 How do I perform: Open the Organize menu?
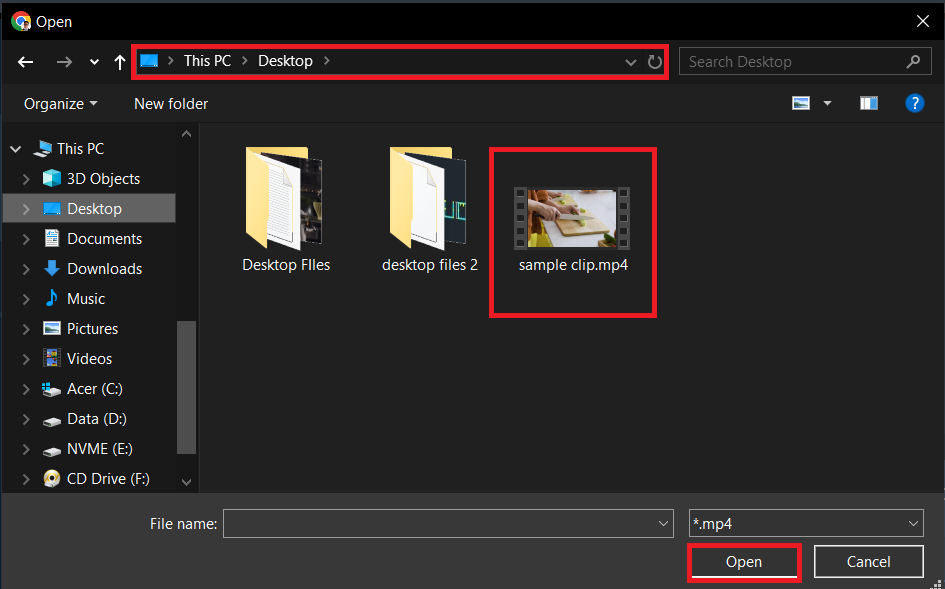57,103
